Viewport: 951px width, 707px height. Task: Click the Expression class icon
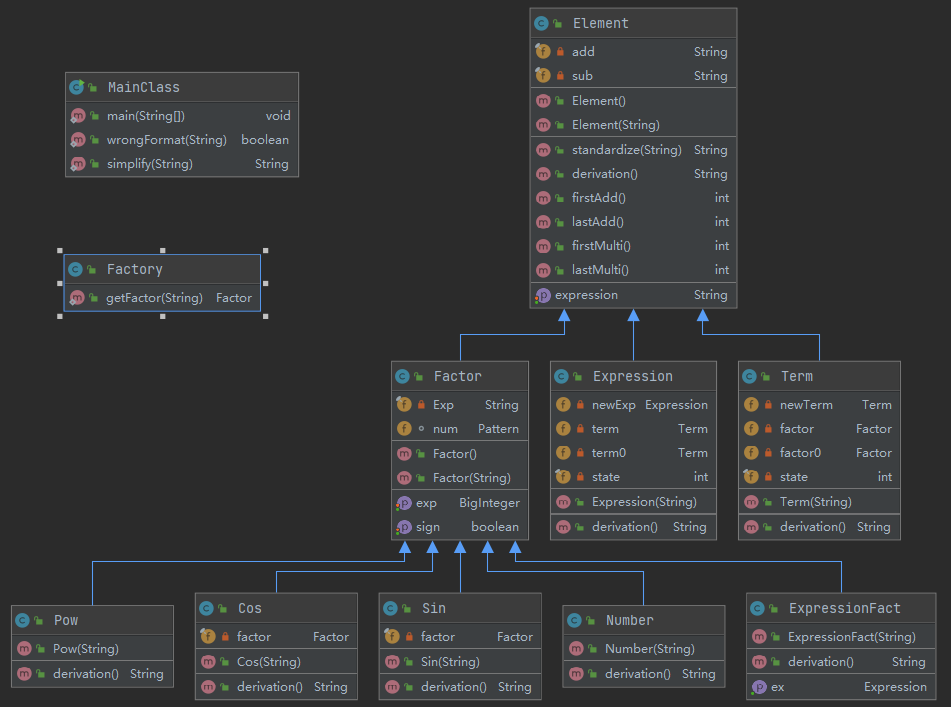(x=562, y=377)
